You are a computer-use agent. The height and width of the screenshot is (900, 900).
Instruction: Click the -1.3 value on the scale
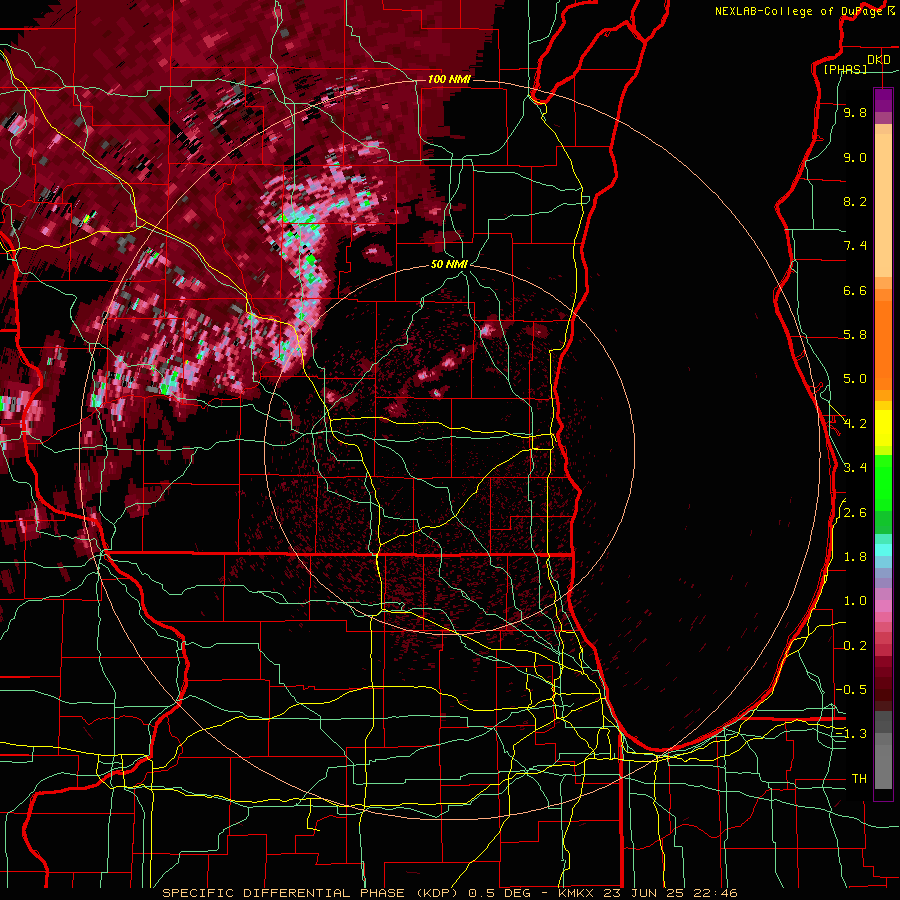(851, 734)
